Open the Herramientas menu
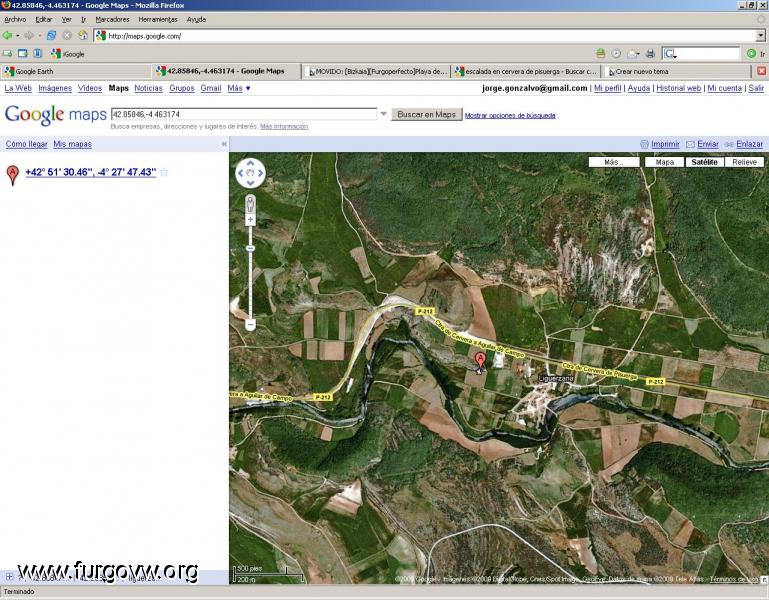The width and height of the screenshot is (769, 600). click(158, 20)
